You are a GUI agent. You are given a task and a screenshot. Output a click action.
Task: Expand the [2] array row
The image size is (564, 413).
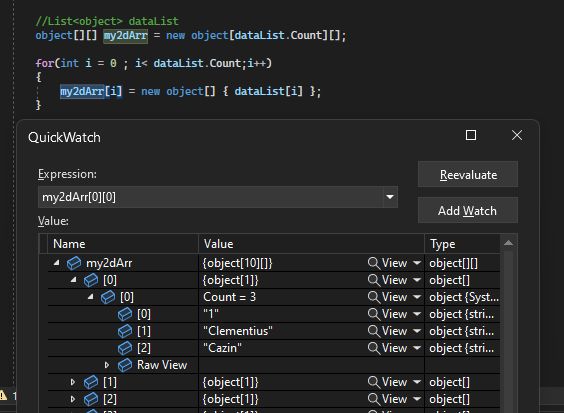pos(73,399)
